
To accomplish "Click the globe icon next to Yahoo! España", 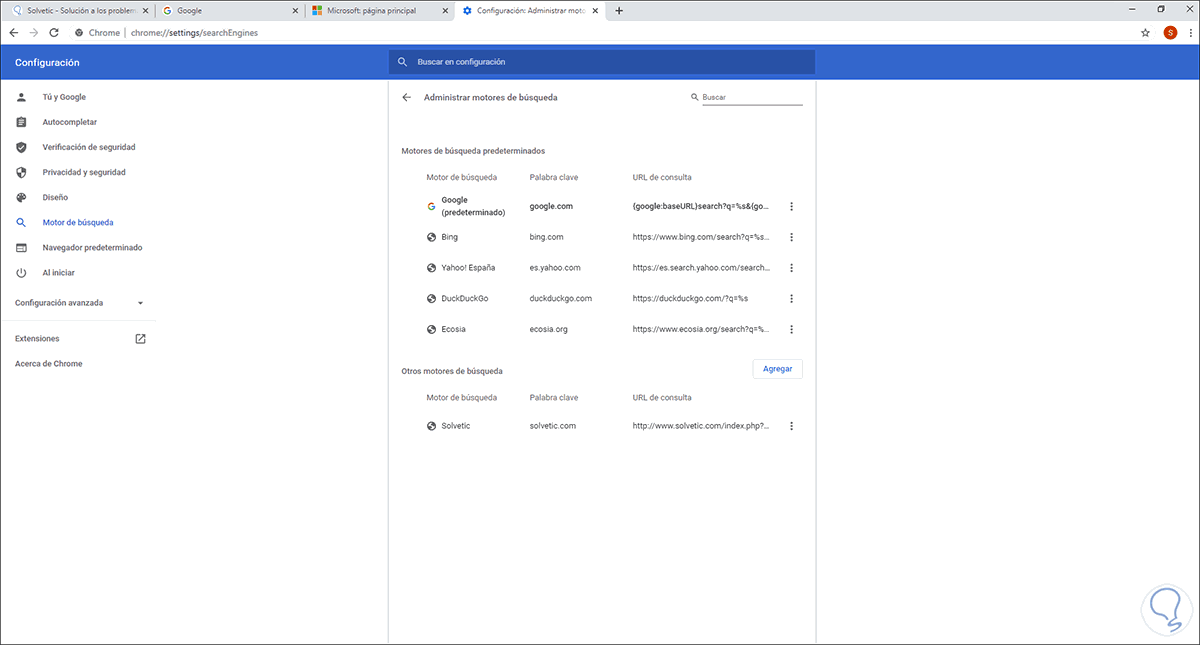I will tap(432, 268).
